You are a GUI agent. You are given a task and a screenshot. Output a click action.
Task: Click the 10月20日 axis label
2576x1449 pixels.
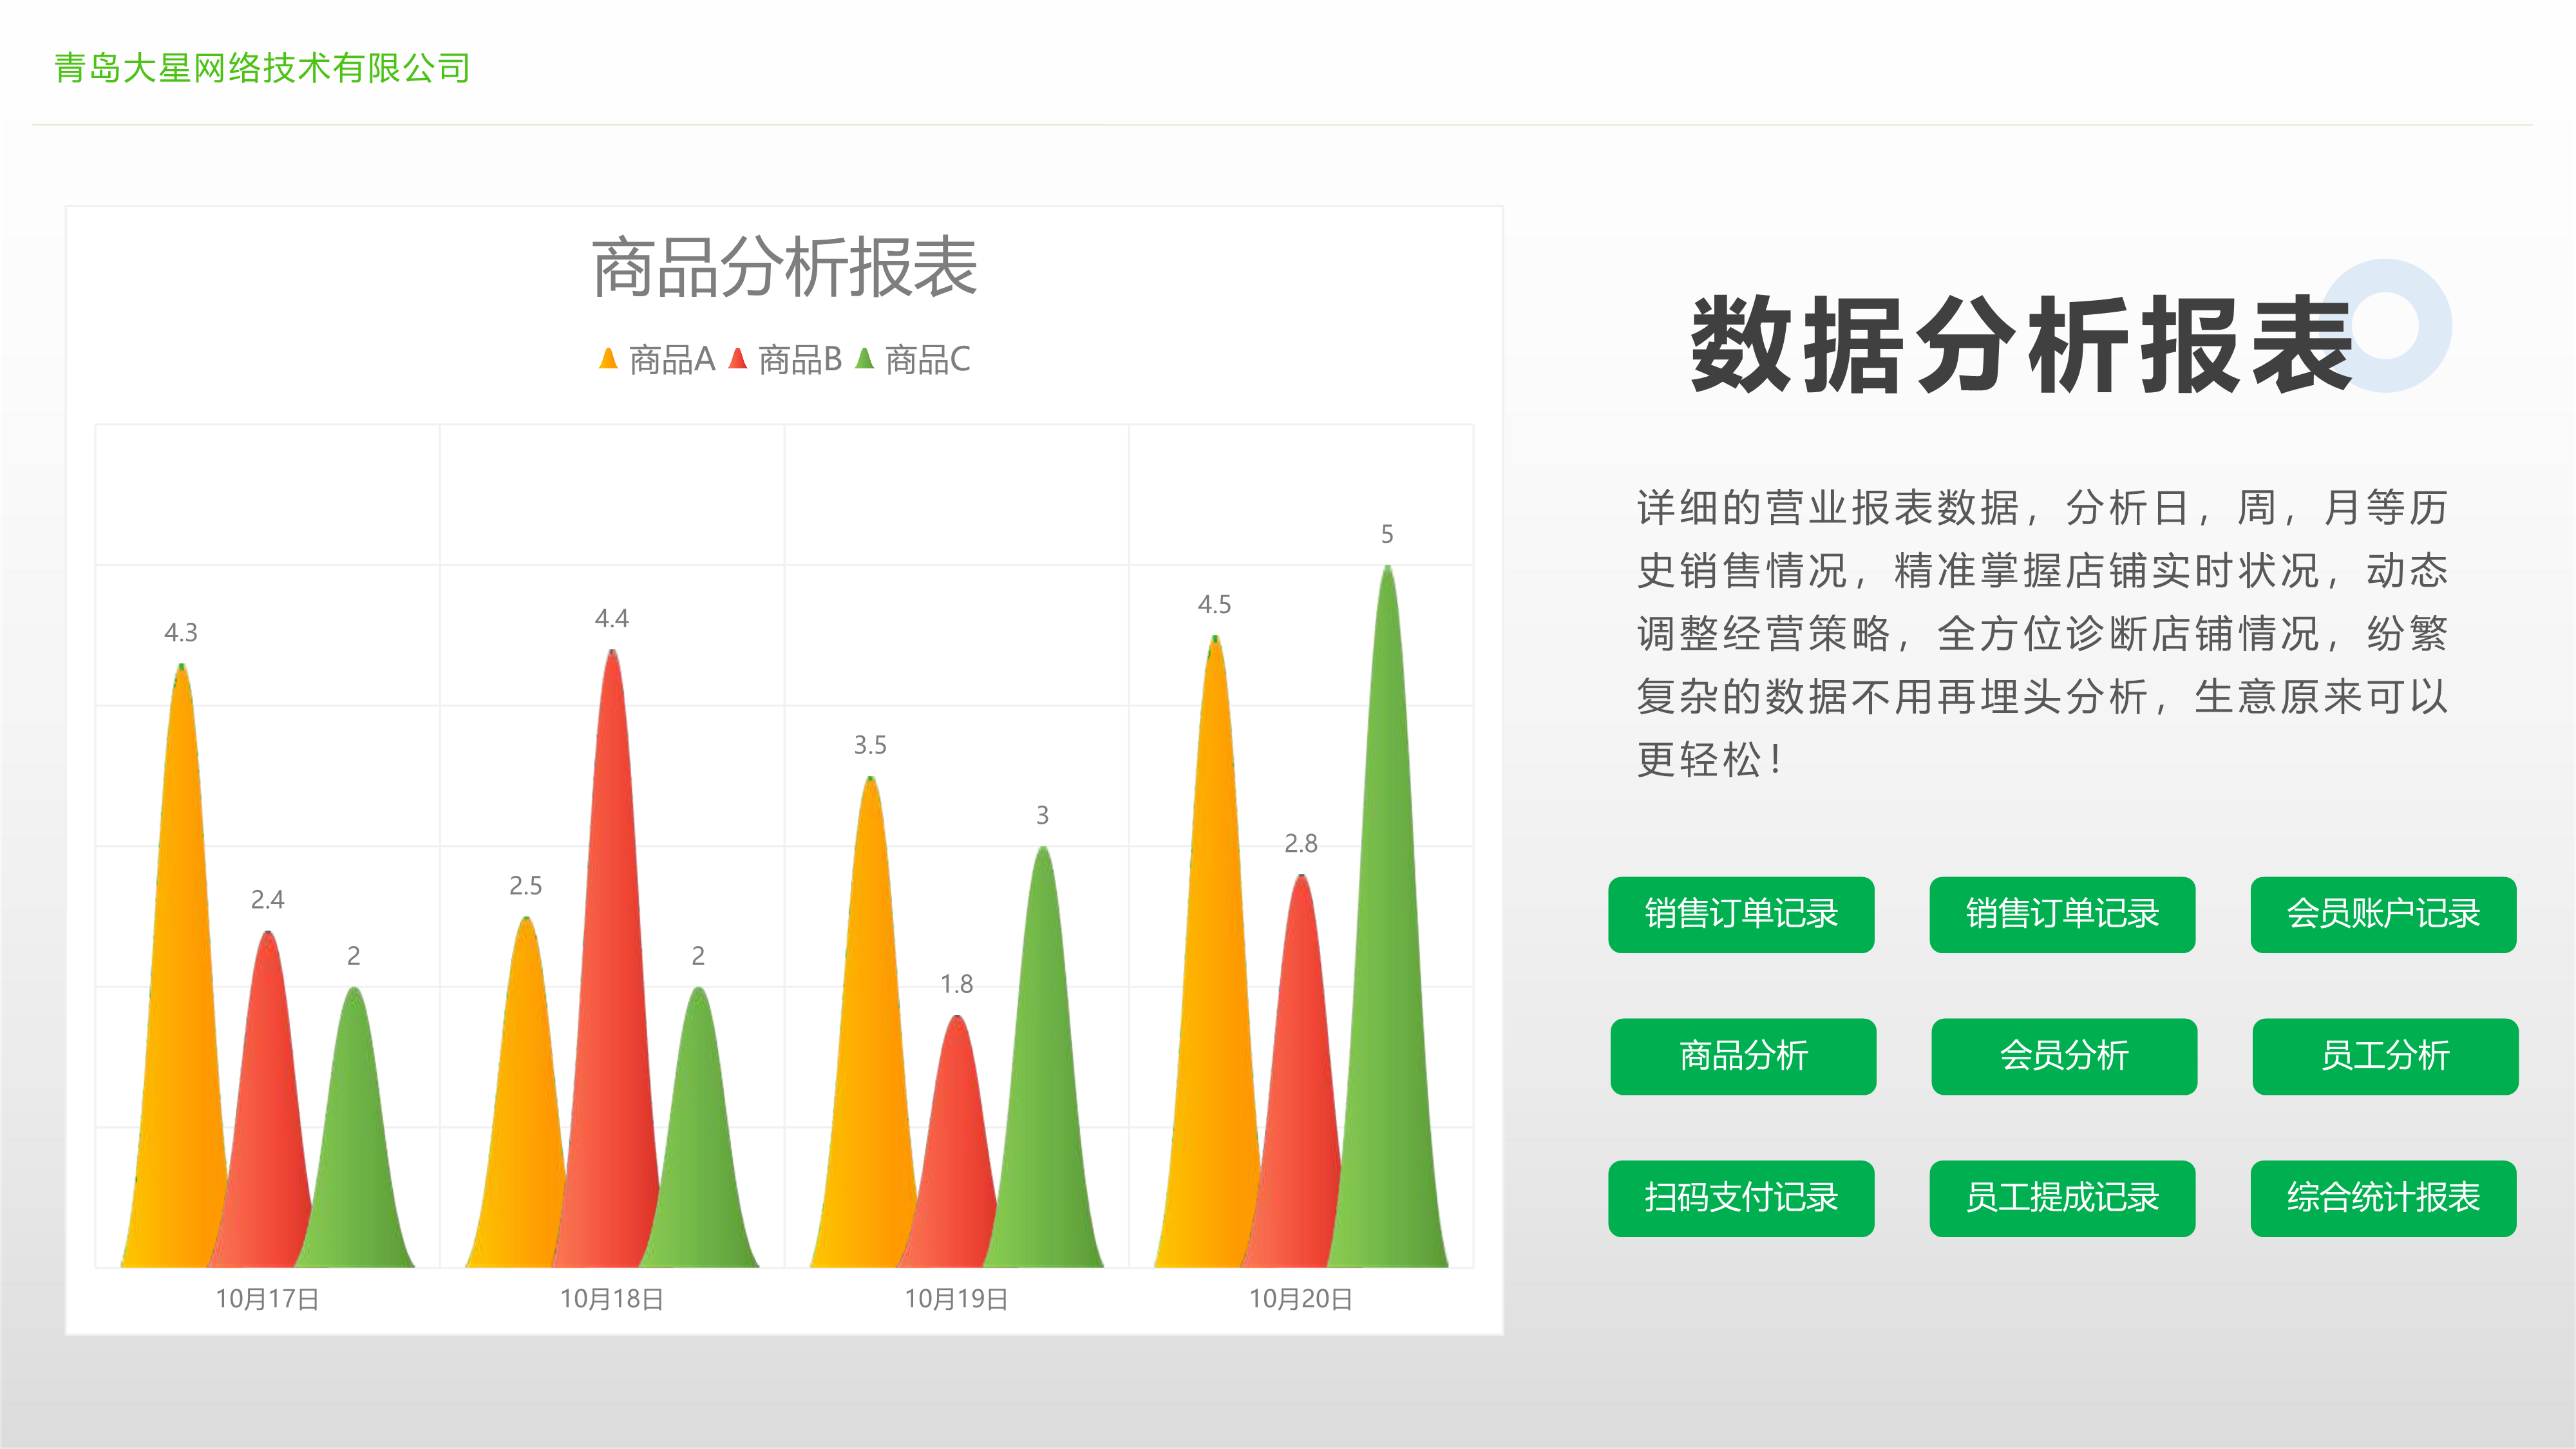click(x=1301, y=1299)
